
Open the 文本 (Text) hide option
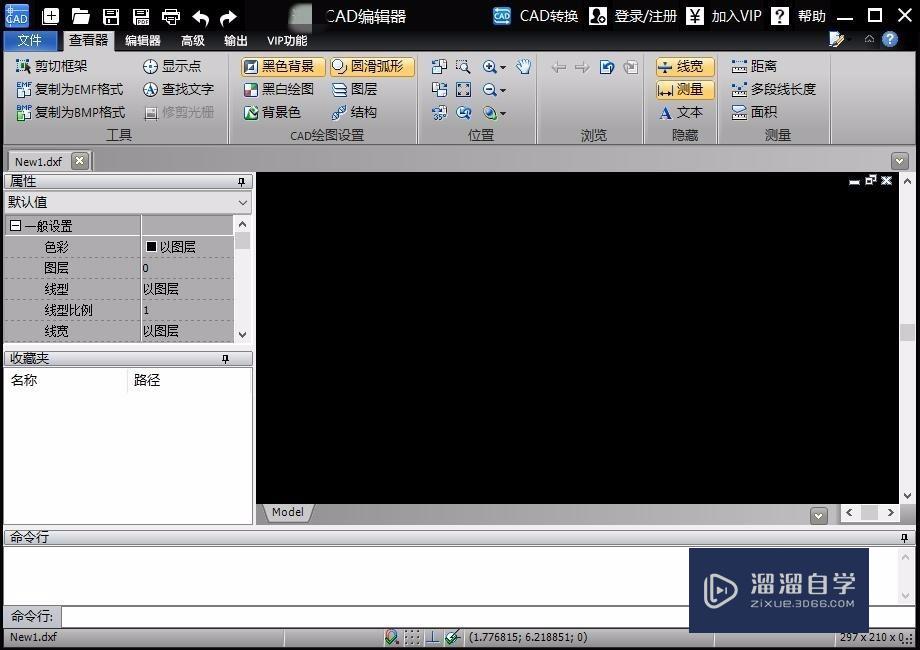point(681,112)
